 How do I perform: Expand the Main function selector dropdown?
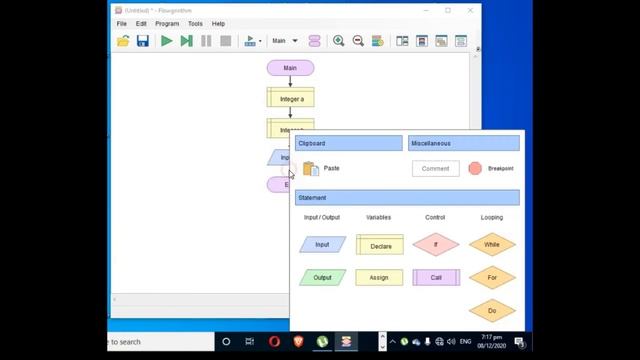point(295,41)
